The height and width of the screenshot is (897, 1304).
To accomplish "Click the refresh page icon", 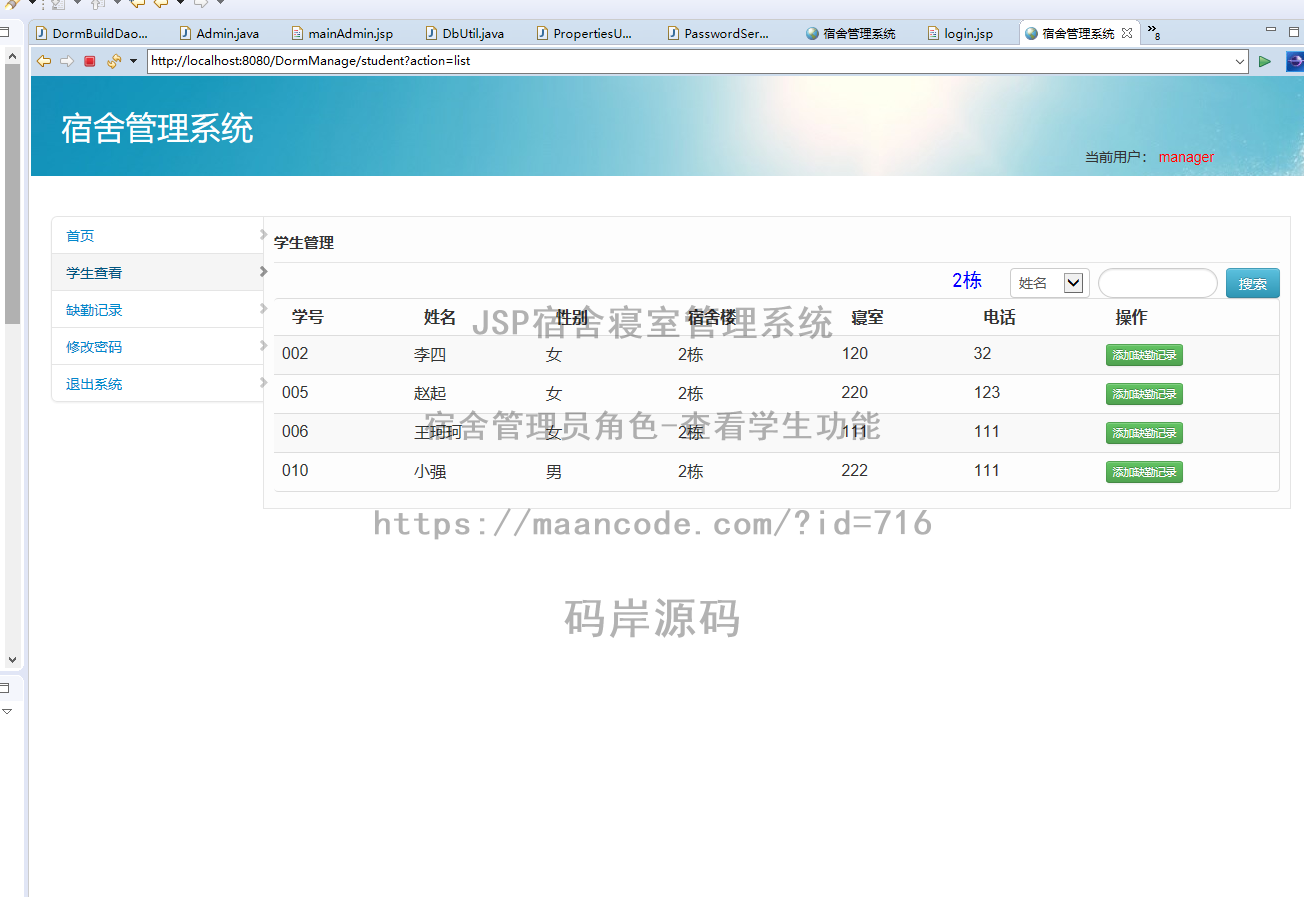I will [x=114, y=61].
